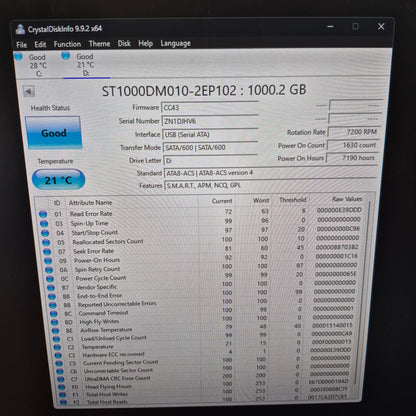Click the Attribute Name column header
416x416 pixels.
(x=90, y=203)
